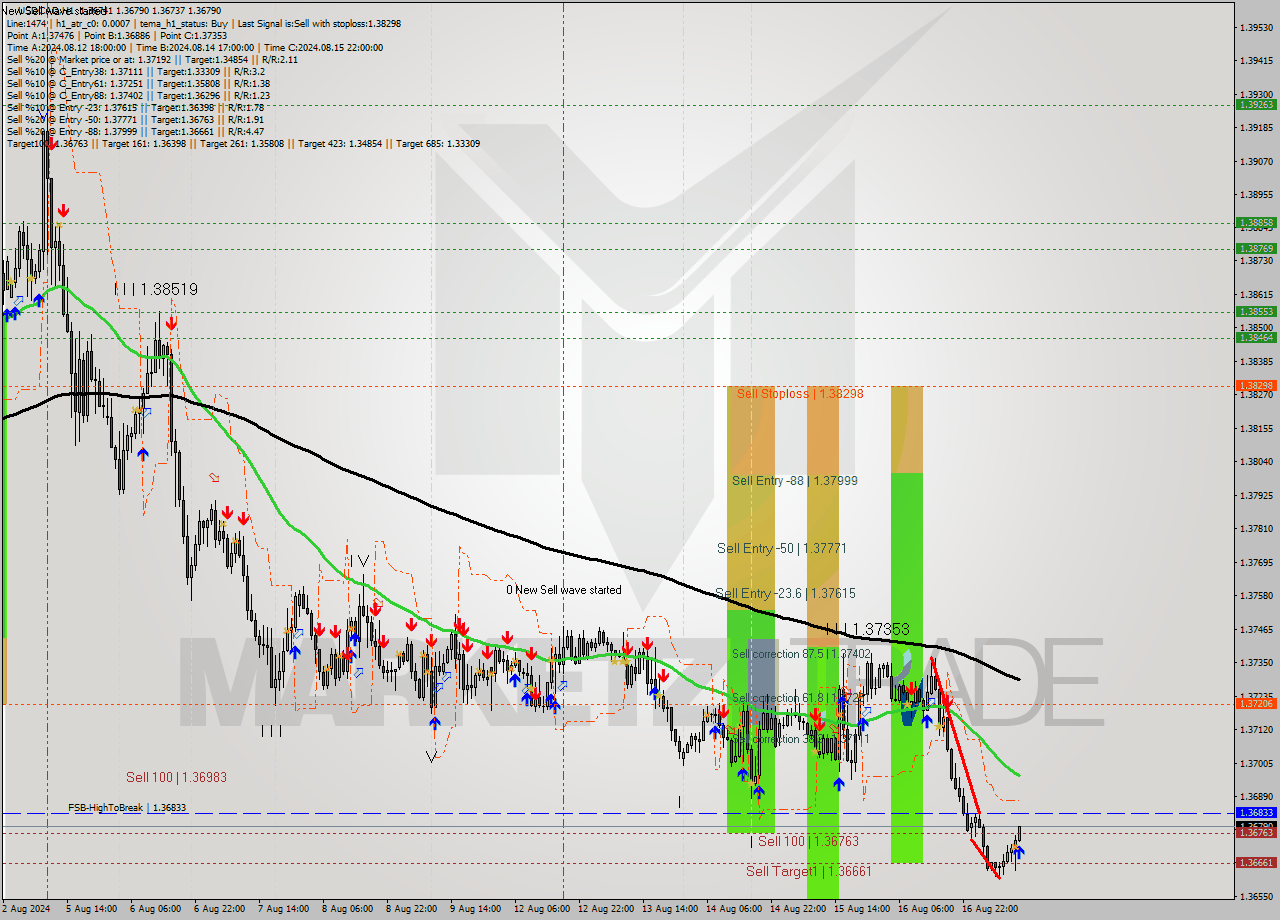Click '14 Aug 06:00' on time axis

pos(734,909)
